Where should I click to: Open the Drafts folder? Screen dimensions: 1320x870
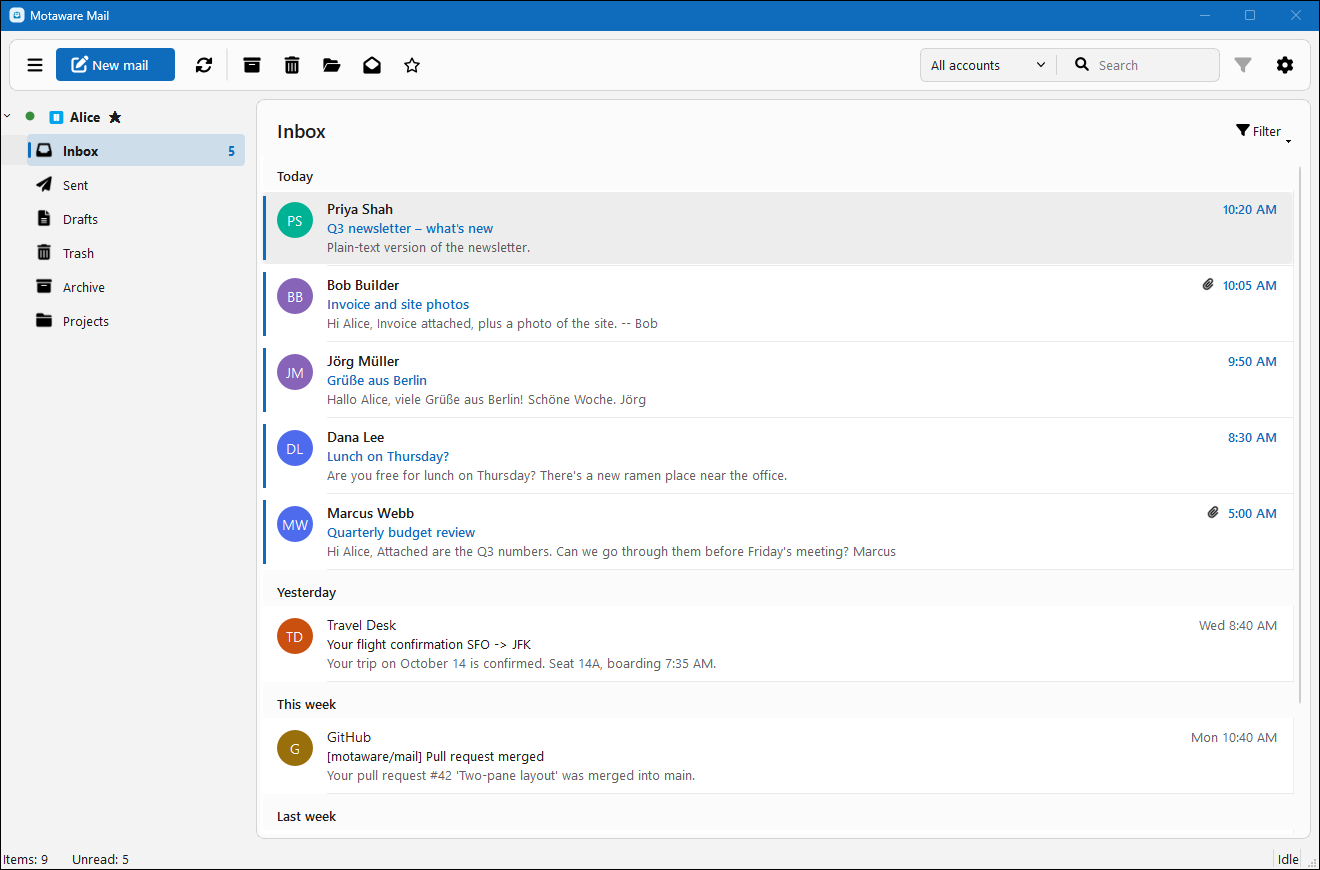pyautogui.click(x=136, y=219)
